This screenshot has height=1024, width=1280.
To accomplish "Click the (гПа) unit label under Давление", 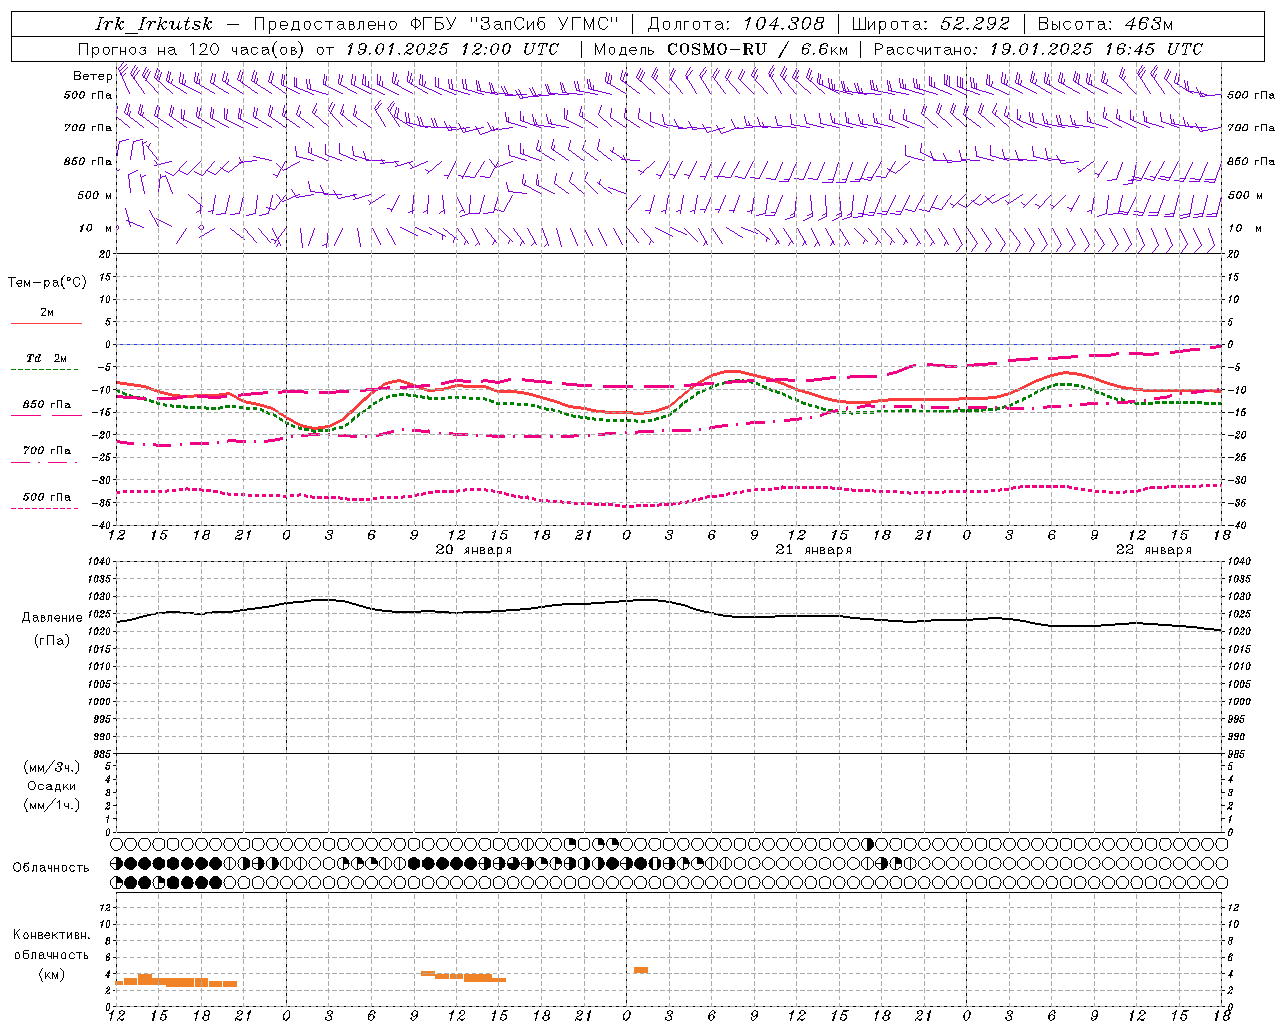I will coord(52,641).
